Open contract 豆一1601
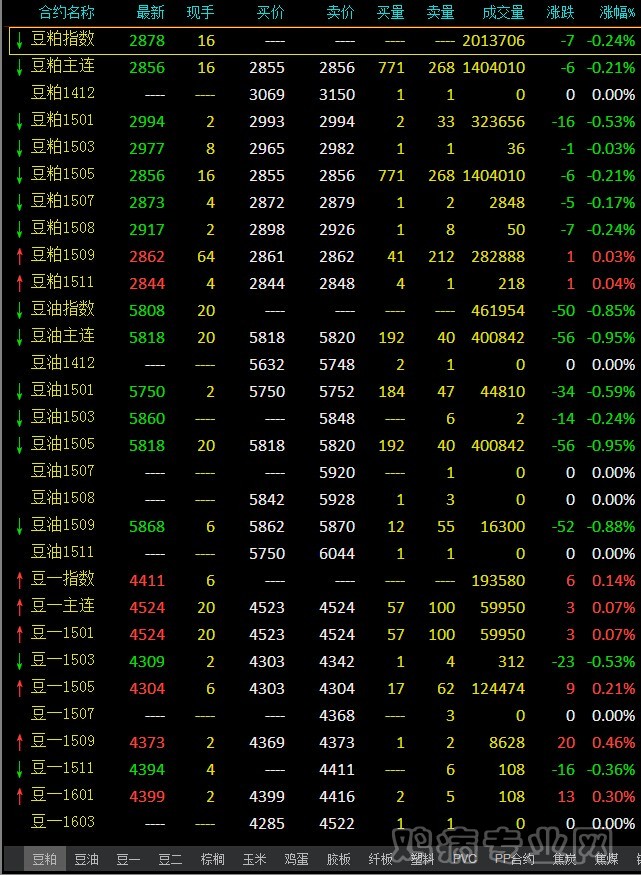 click(325, 796)
